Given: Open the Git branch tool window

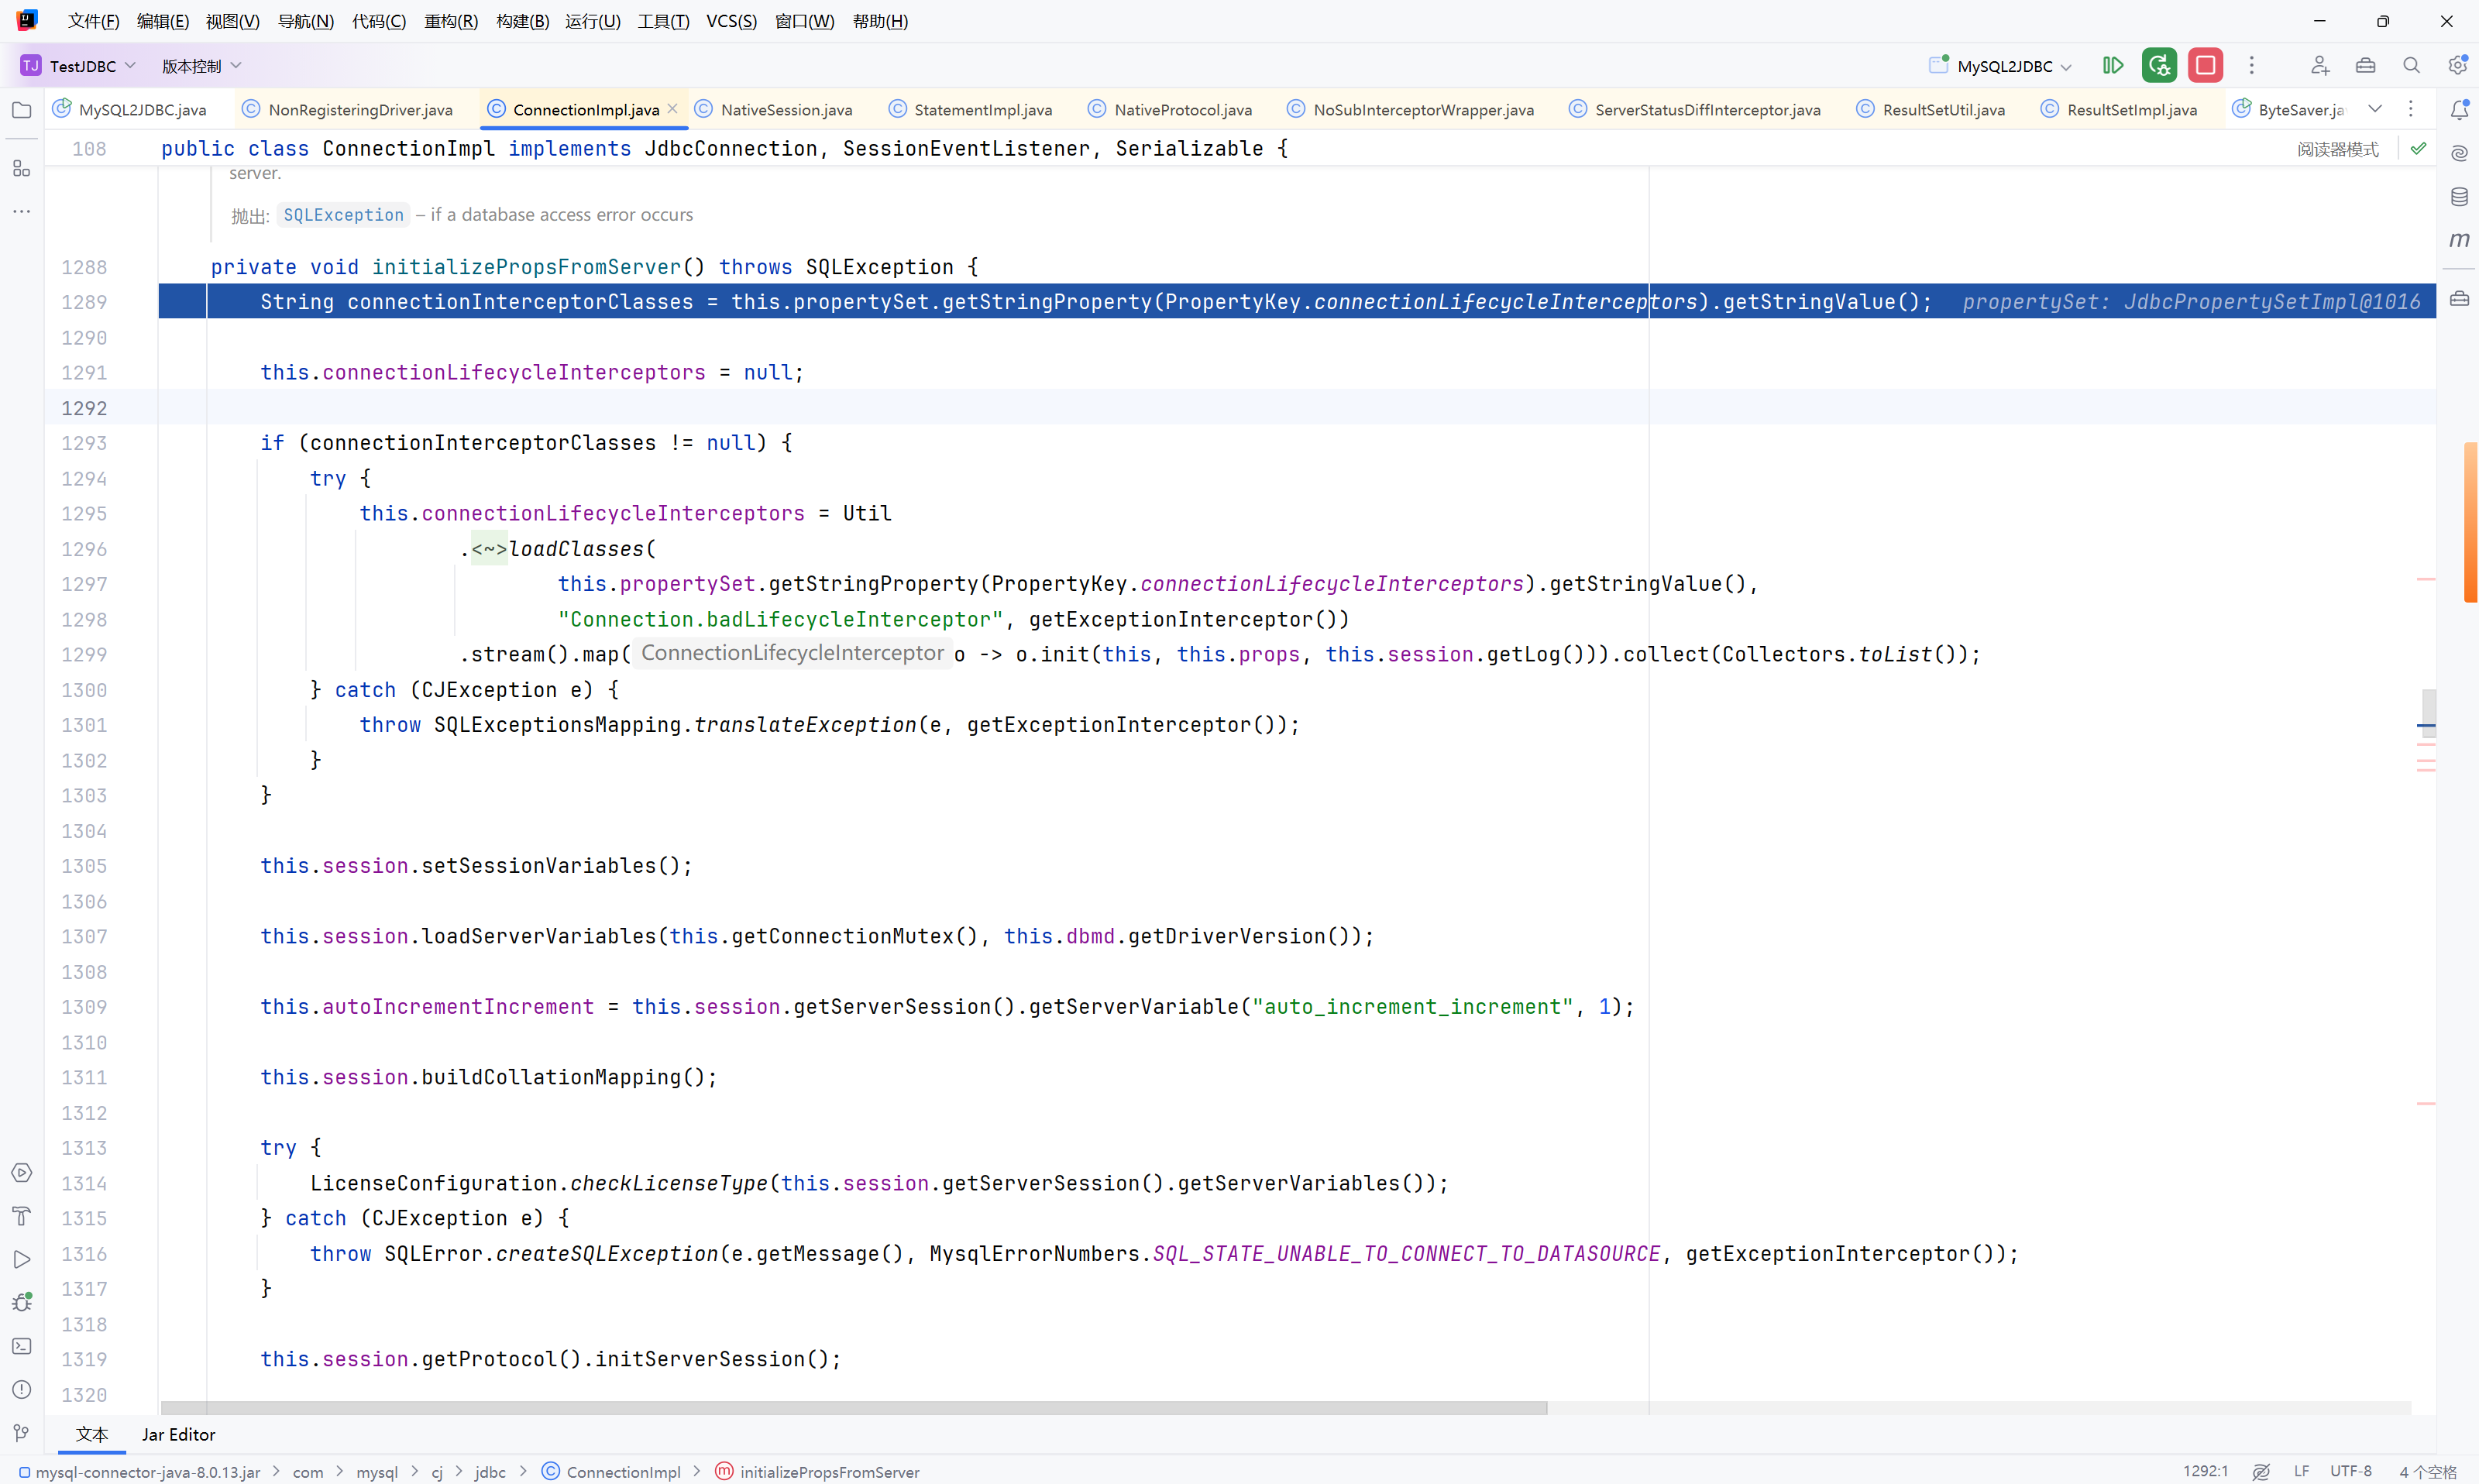Looking at the screenshot, I should click(21, 1432).
